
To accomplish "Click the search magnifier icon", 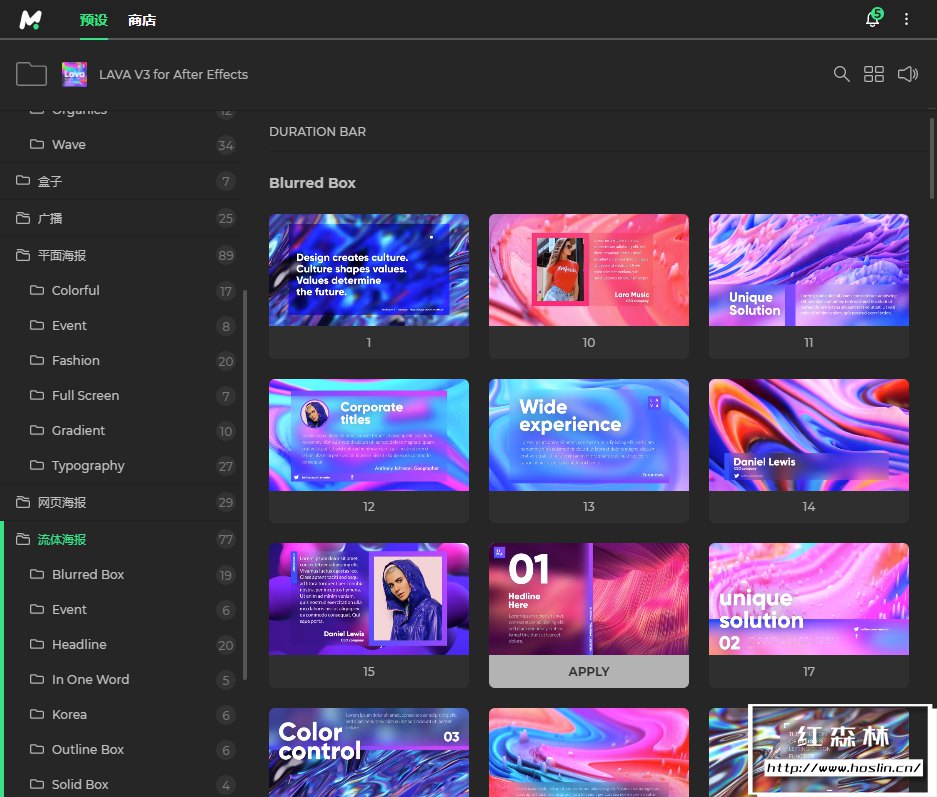I will pyautogui.click(x=841, y=74).
